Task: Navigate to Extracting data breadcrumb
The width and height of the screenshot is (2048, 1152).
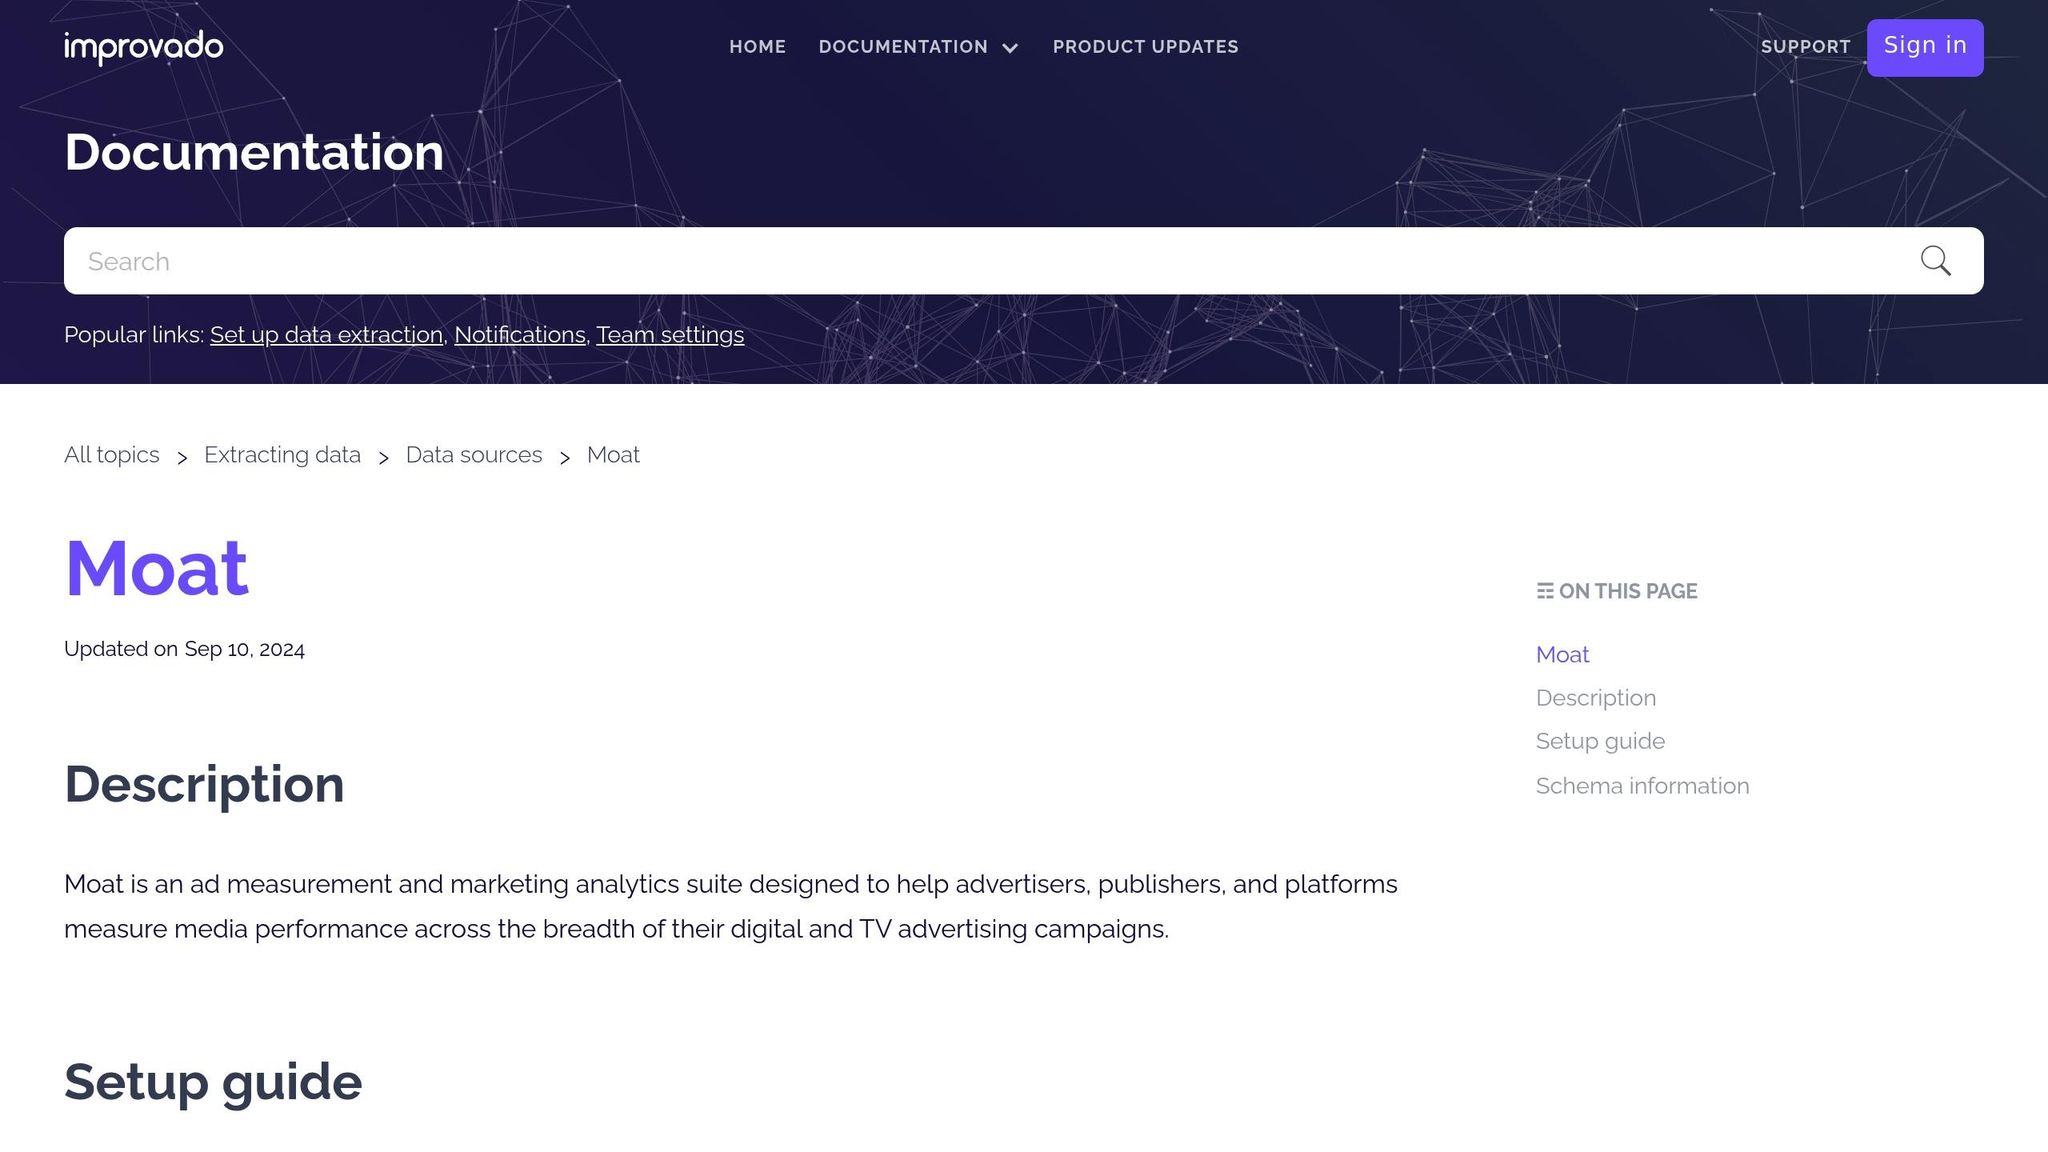Action: [282, 455]
